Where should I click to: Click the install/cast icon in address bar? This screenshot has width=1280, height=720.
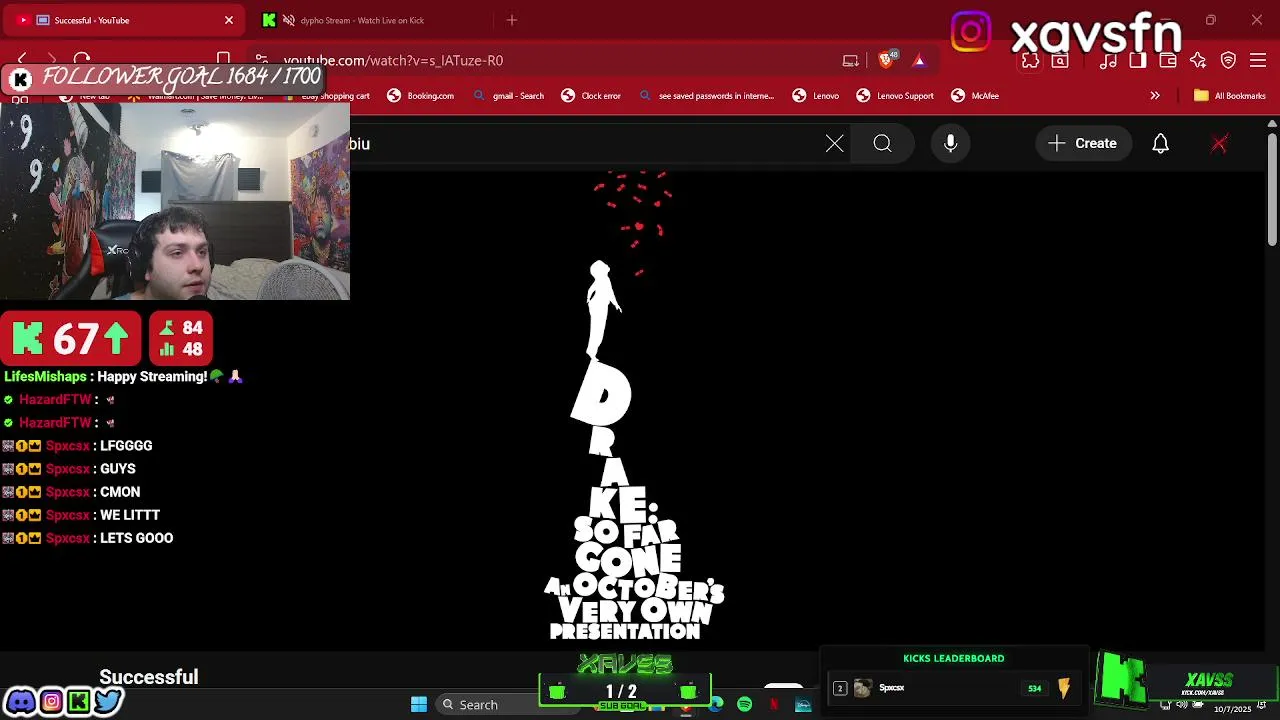click(850, 60)
